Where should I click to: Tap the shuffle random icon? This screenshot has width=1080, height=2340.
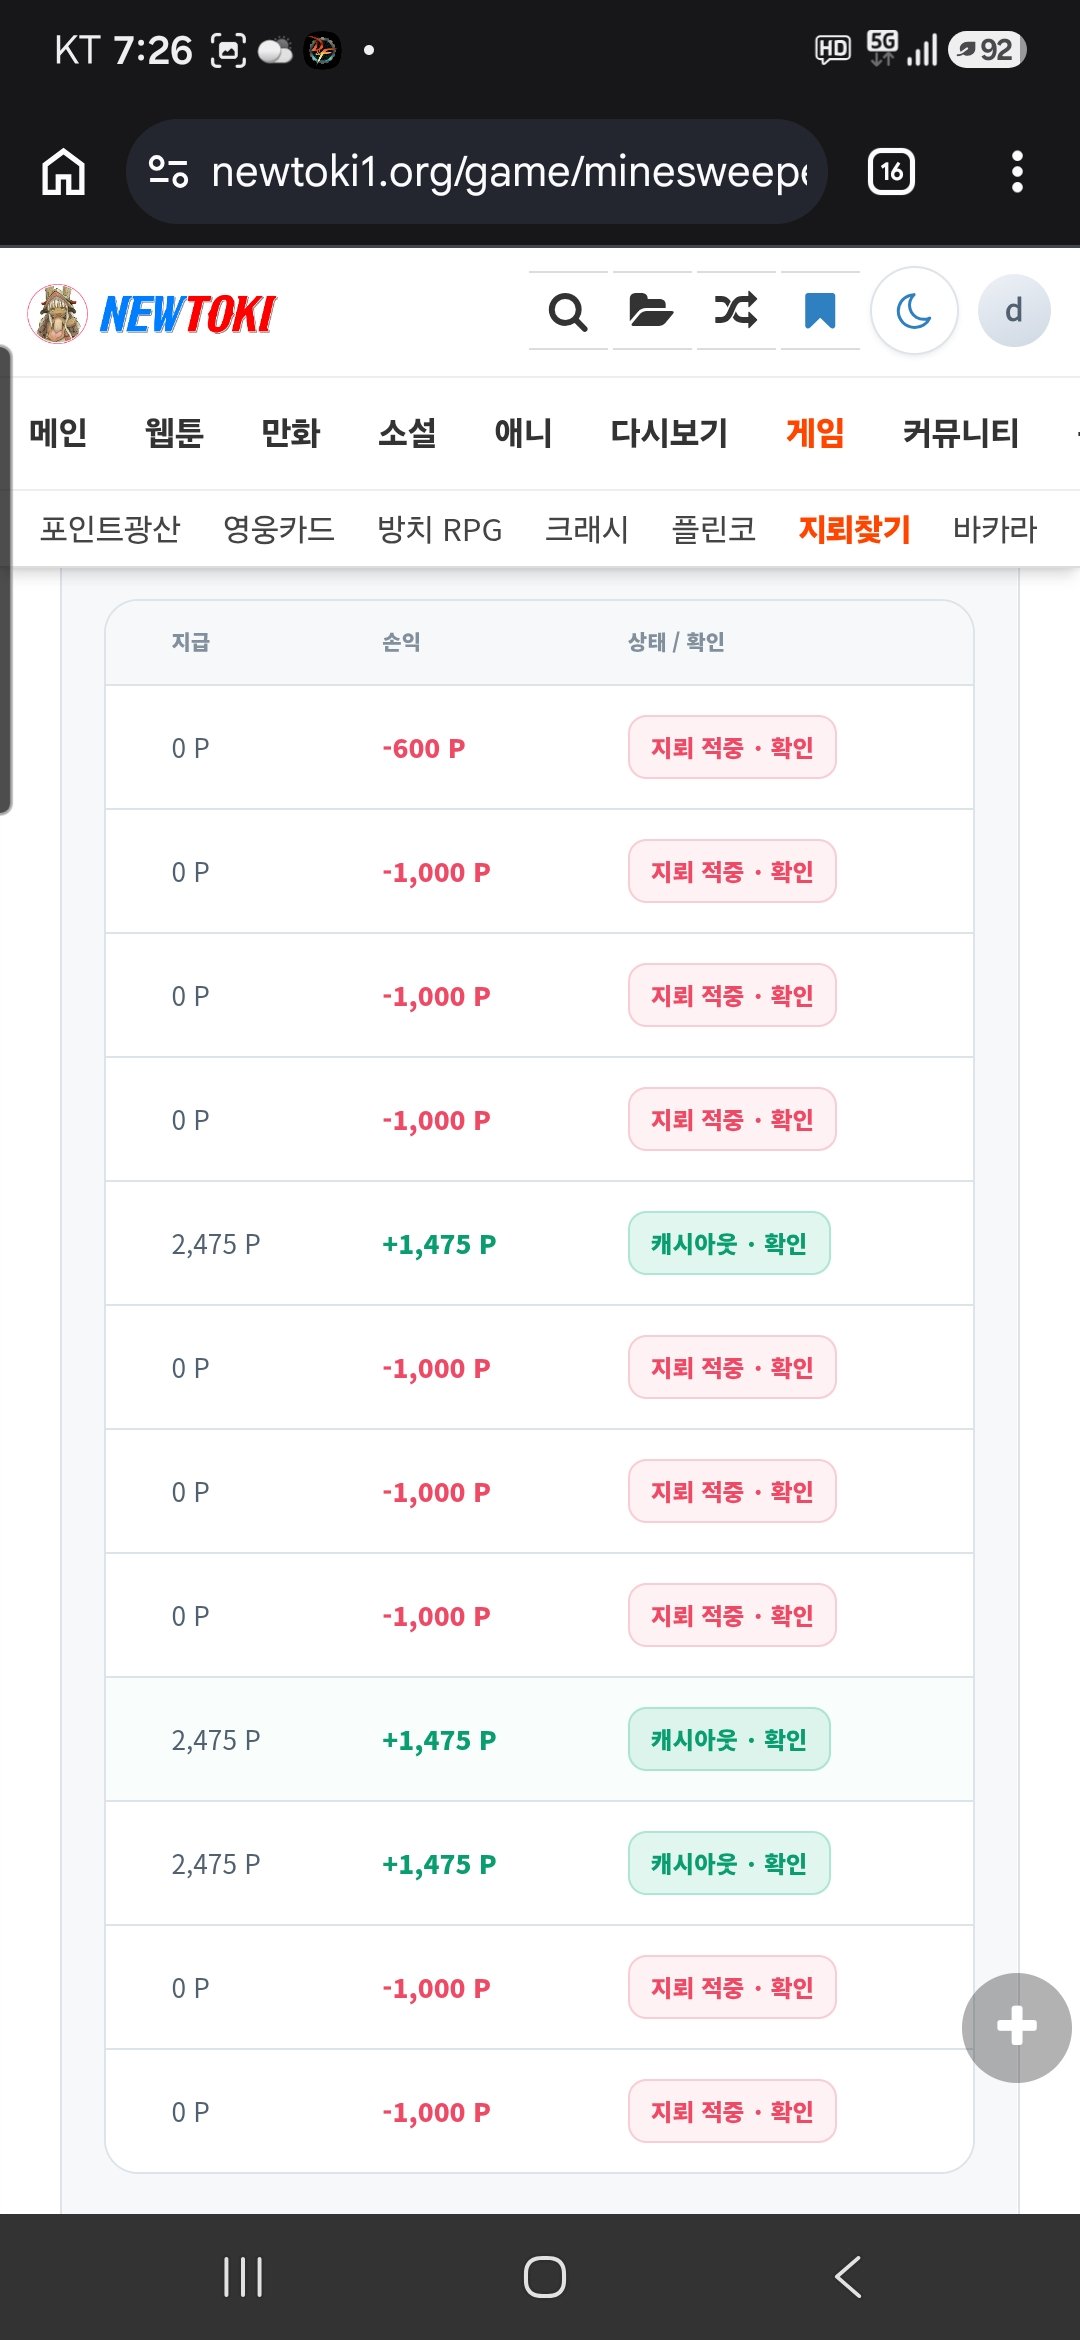(x=736, y=311)
